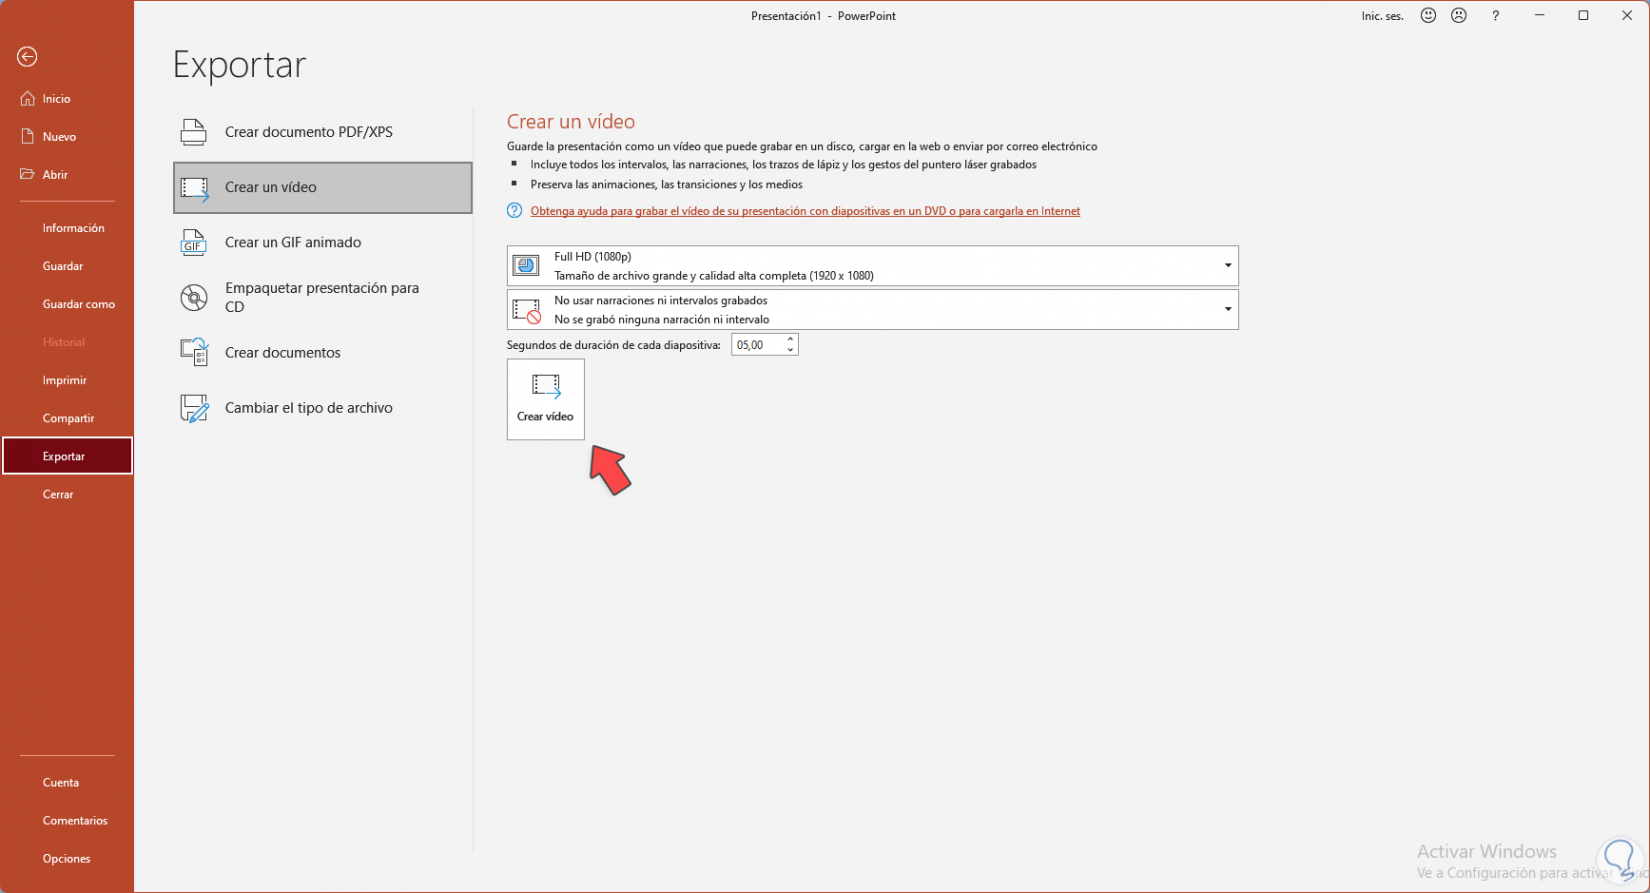Click the back arrow icon
This screenshot has height=893, width=1650.
coord(27,57)
